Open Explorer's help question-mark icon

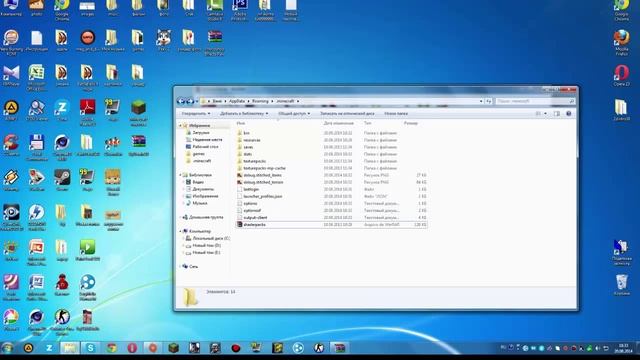click(x=569, y=113)
